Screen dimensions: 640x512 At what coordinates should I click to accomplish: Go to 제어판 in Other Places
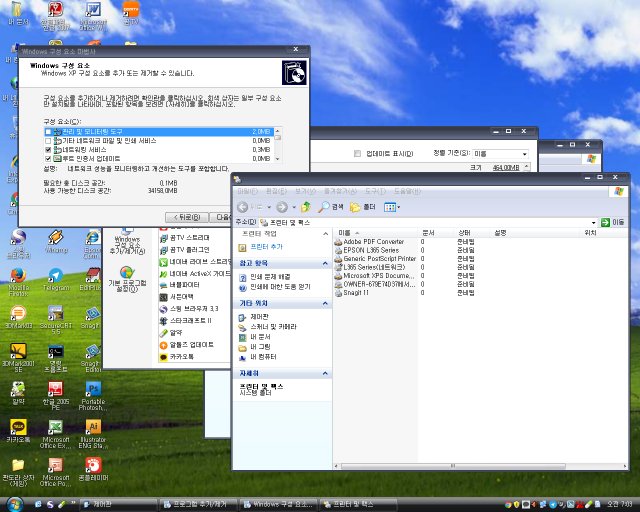(260, 317)
